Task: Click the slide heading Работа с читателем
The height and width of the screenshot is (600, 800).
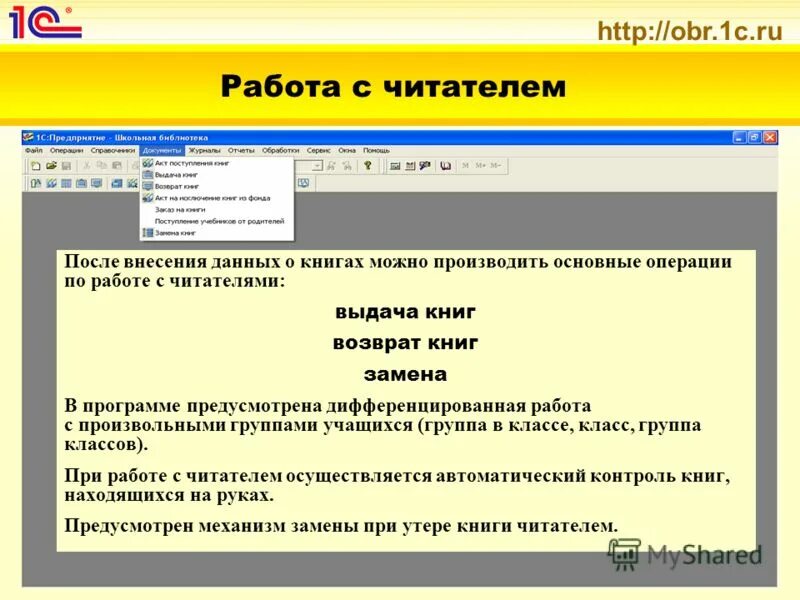Action: click(393, 86)
